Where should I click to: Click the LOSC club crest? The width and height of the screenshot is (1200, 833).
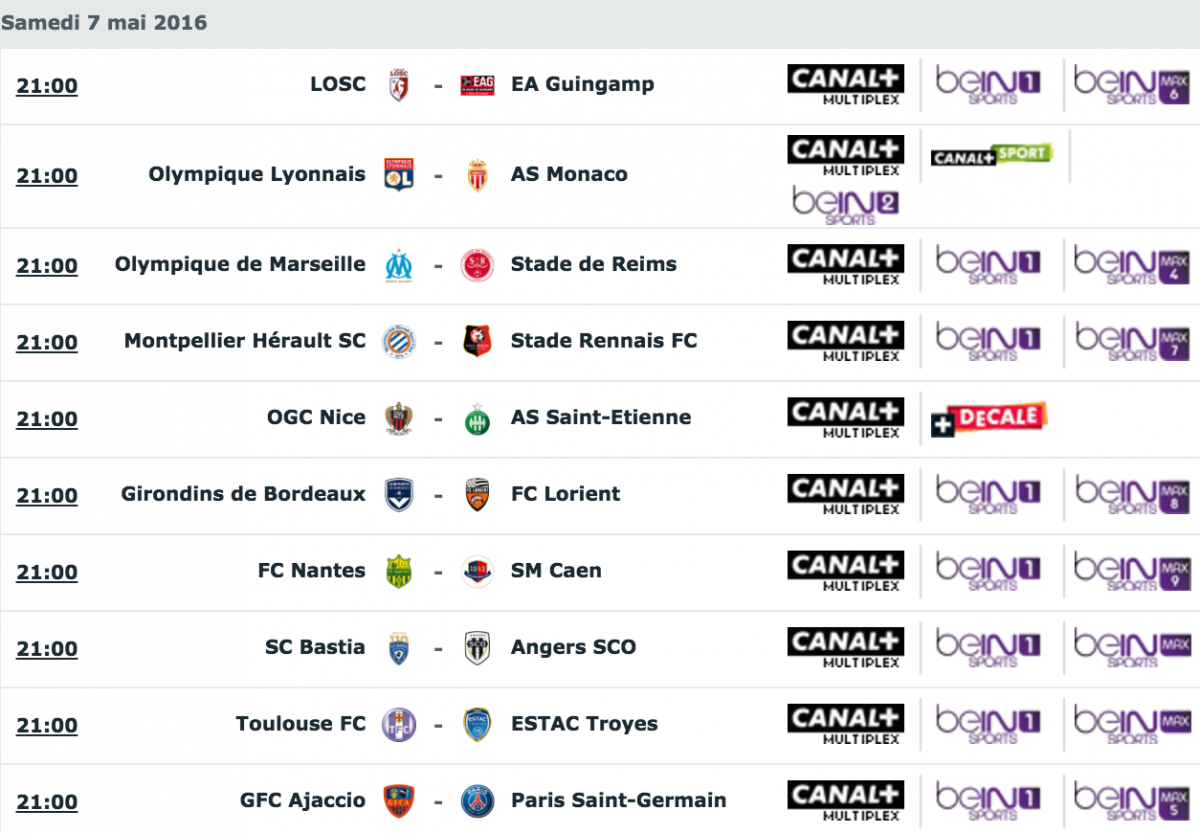coord(399,85)
